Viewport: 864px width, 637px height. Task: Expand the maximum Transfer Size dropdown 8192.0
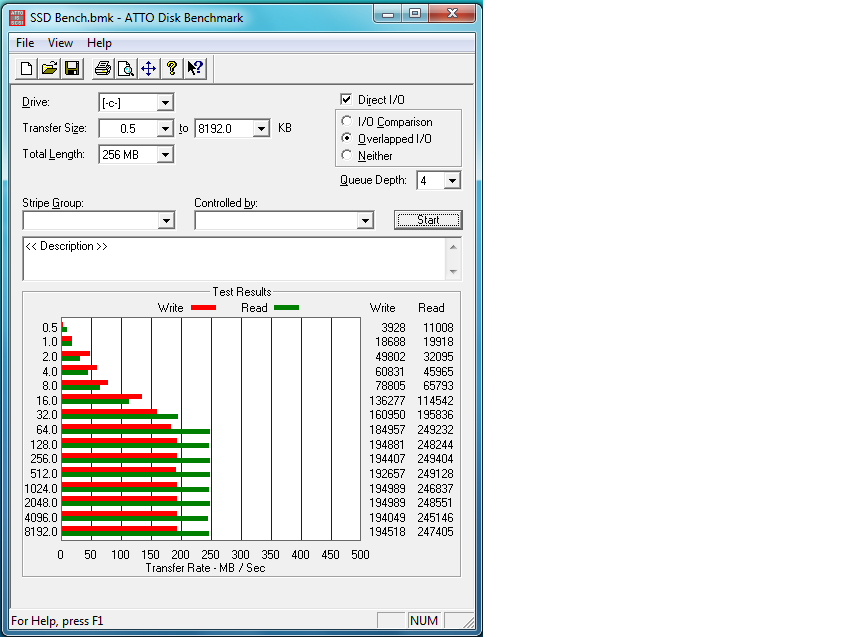pyautogui.click(x=261, y=128)
